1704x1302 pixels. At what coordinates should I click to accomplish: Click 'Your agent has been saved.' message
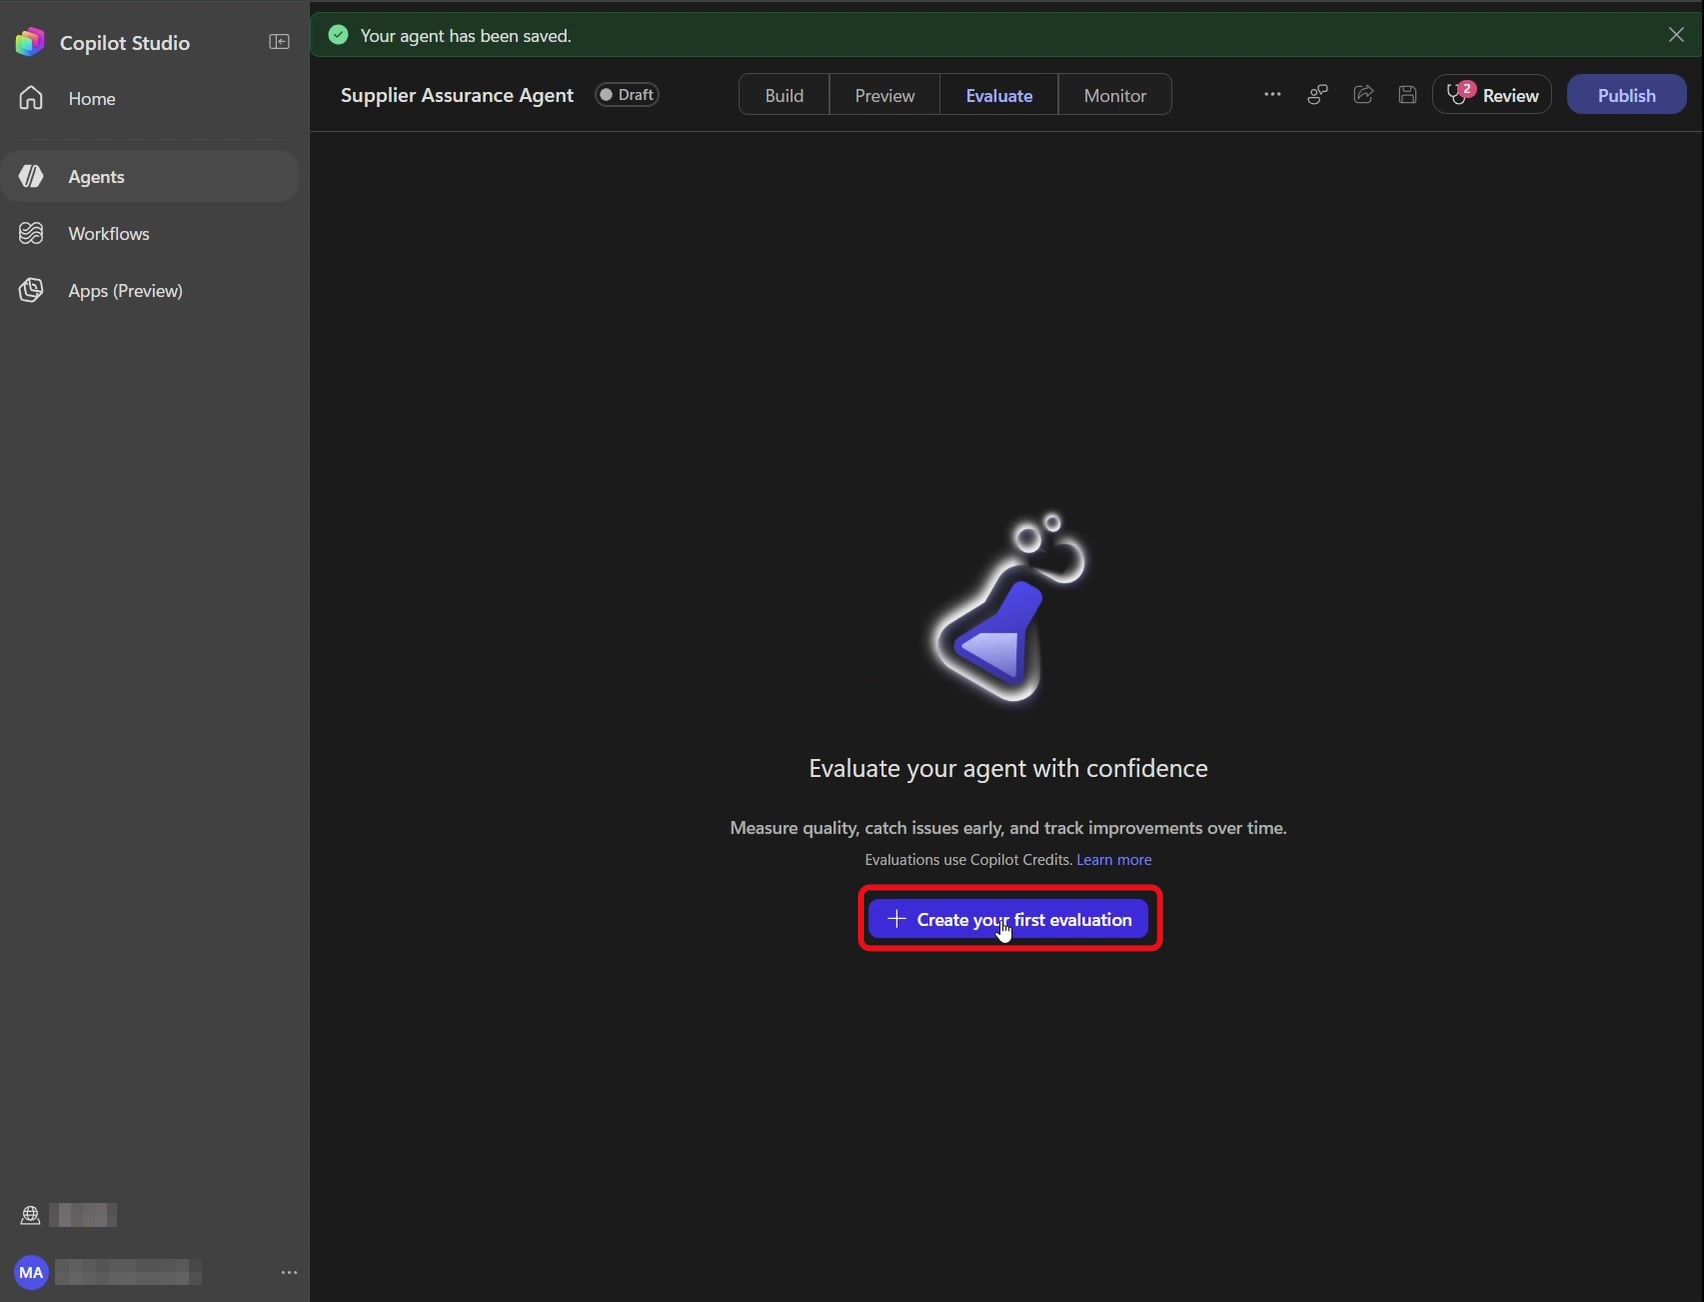(466, 35)
